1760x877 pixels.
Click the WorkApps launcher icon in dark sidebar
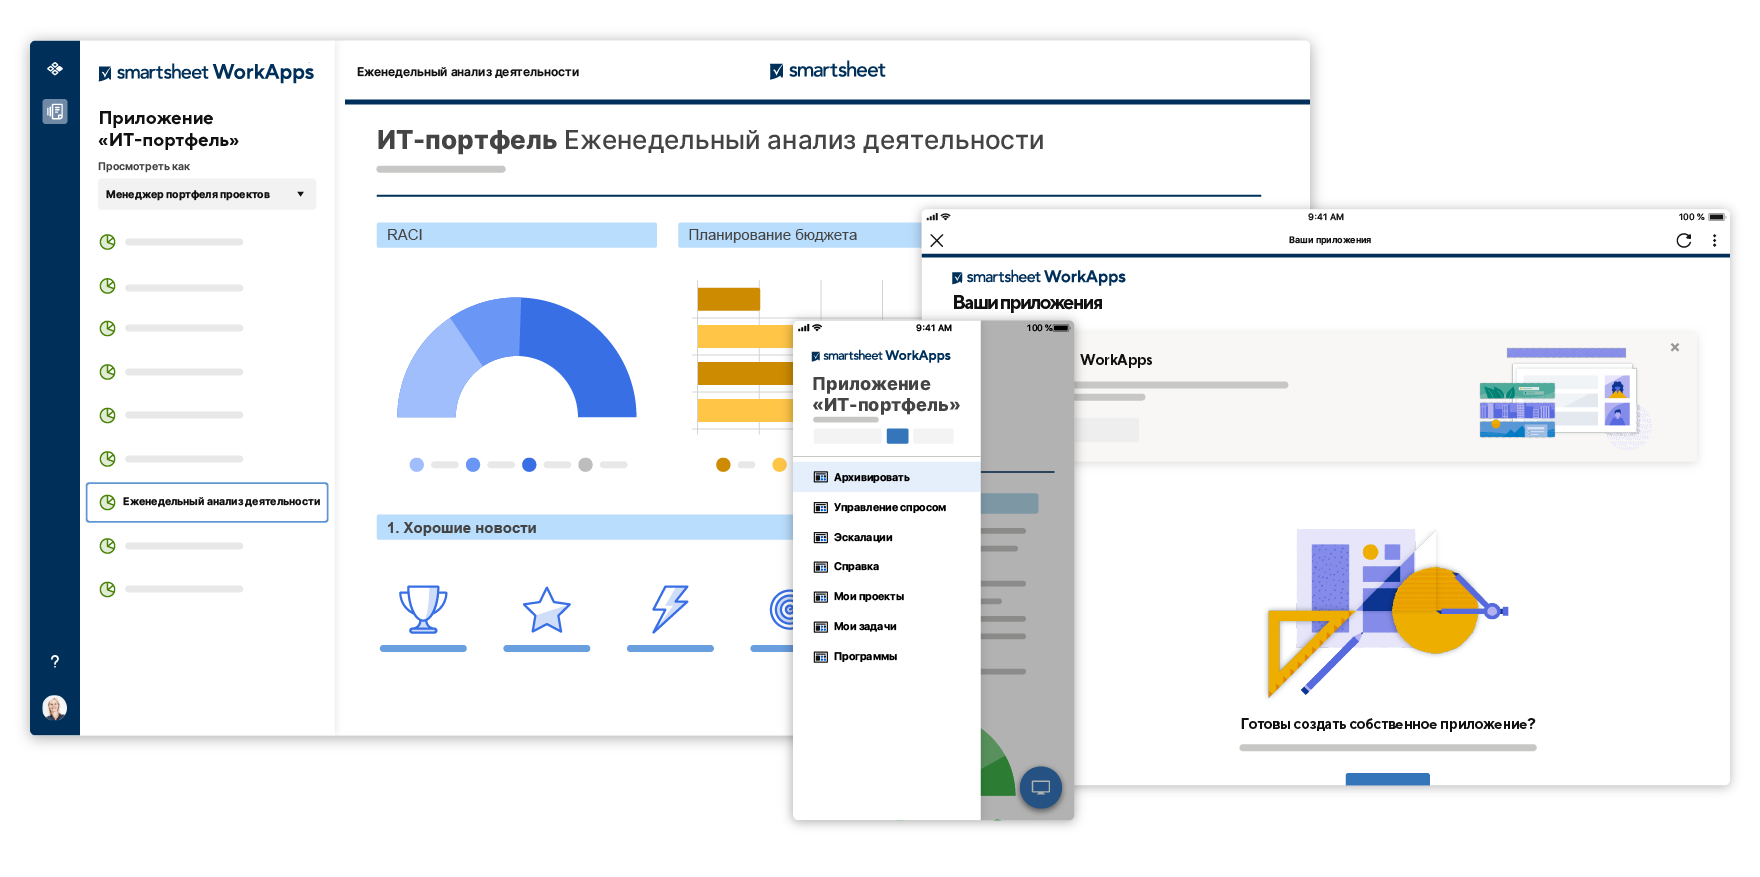pos(55,69)
